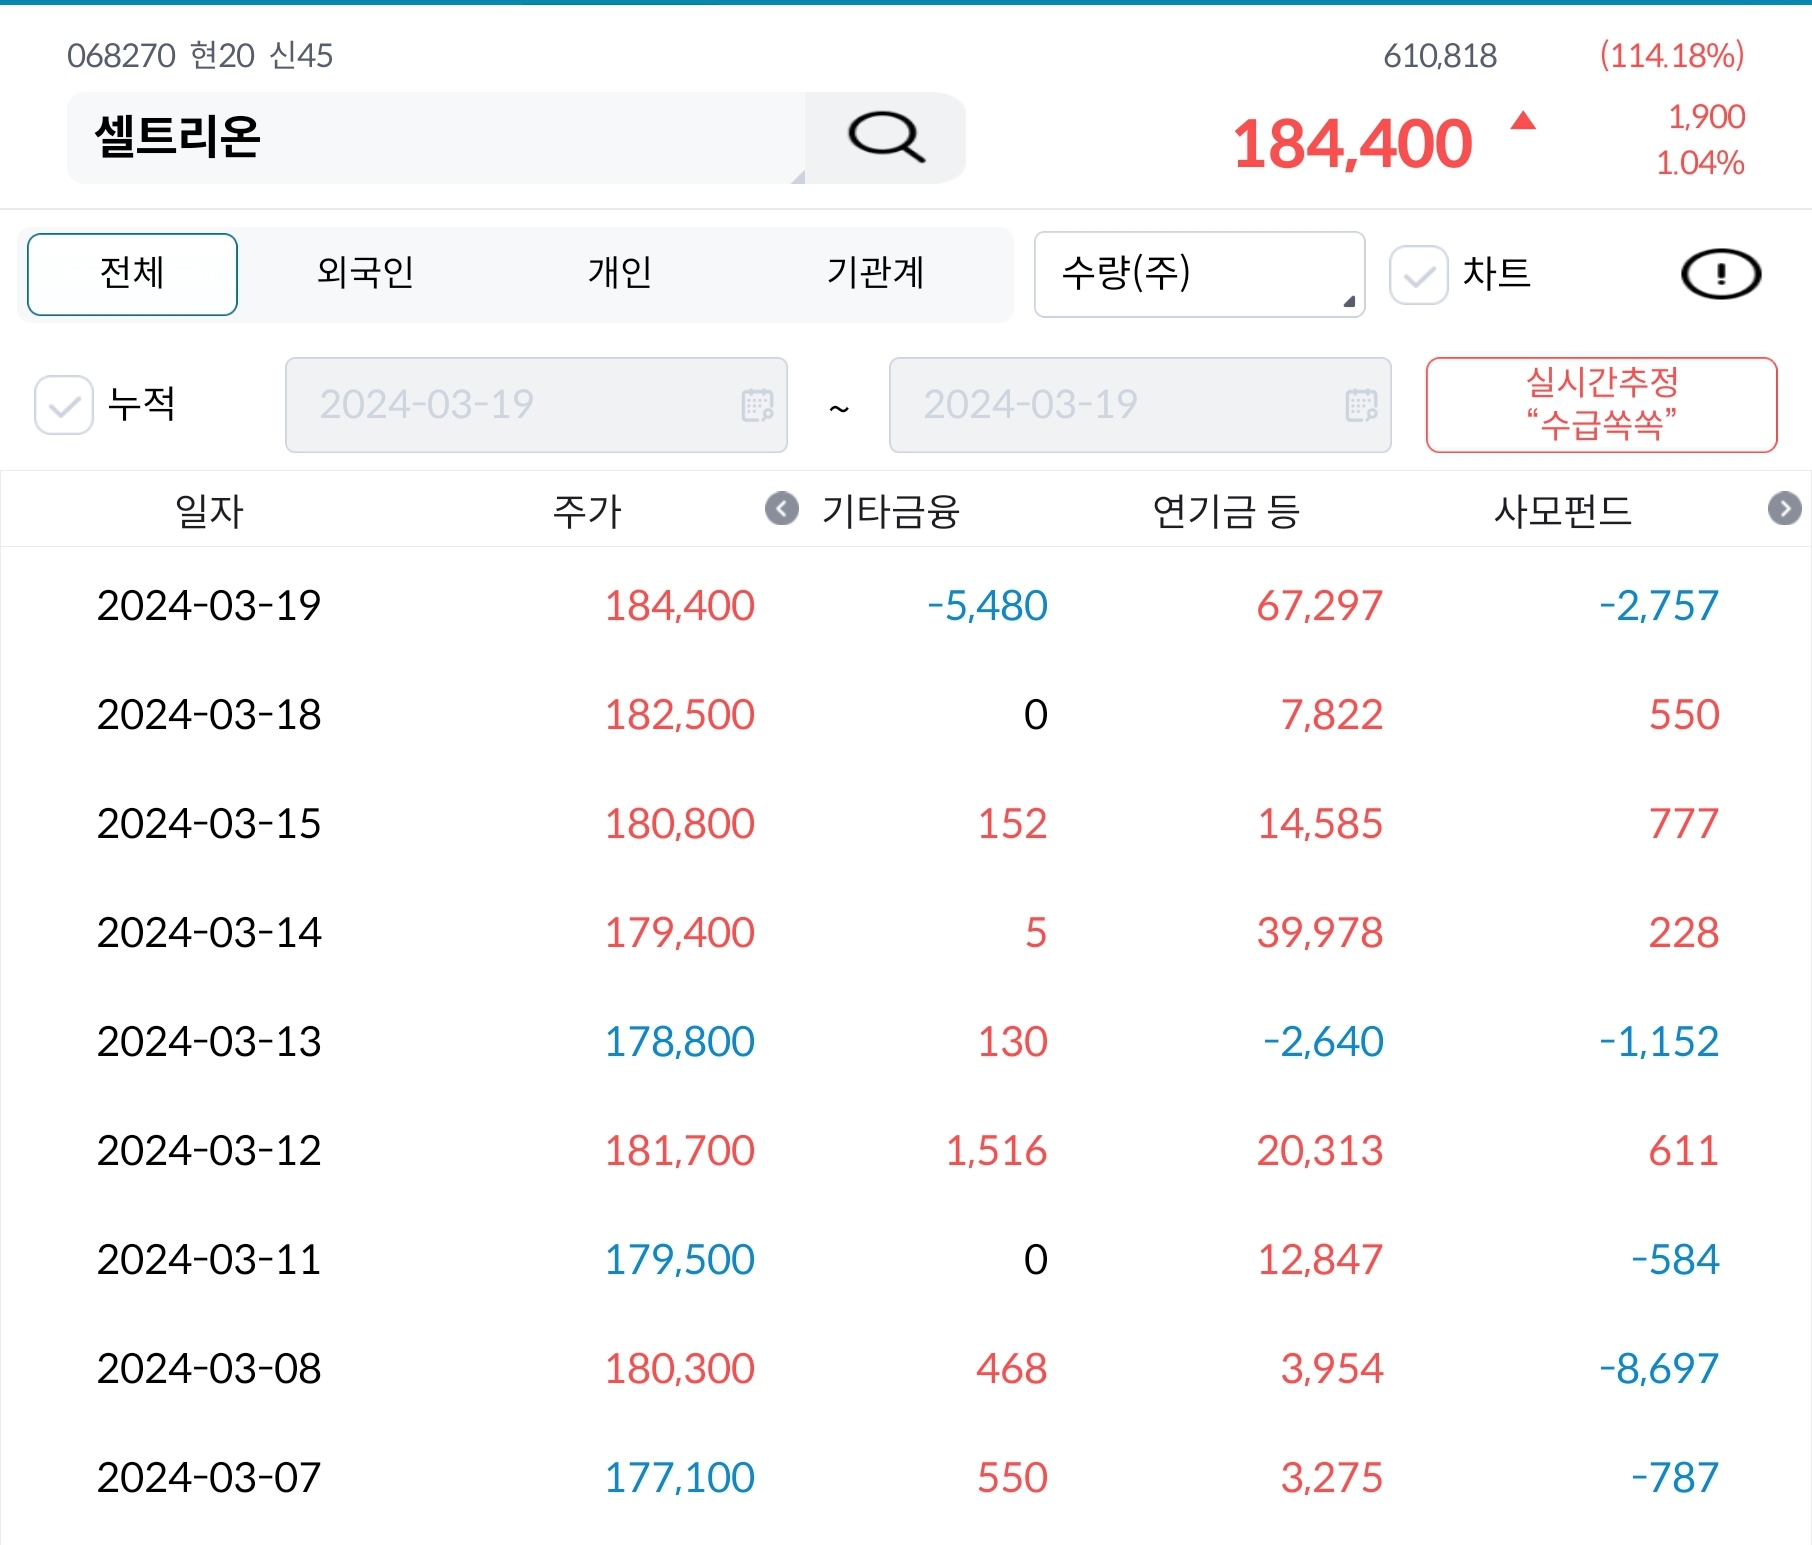
Task: Tap the 468 기타금융 value
Action: pos(1012,1369)
